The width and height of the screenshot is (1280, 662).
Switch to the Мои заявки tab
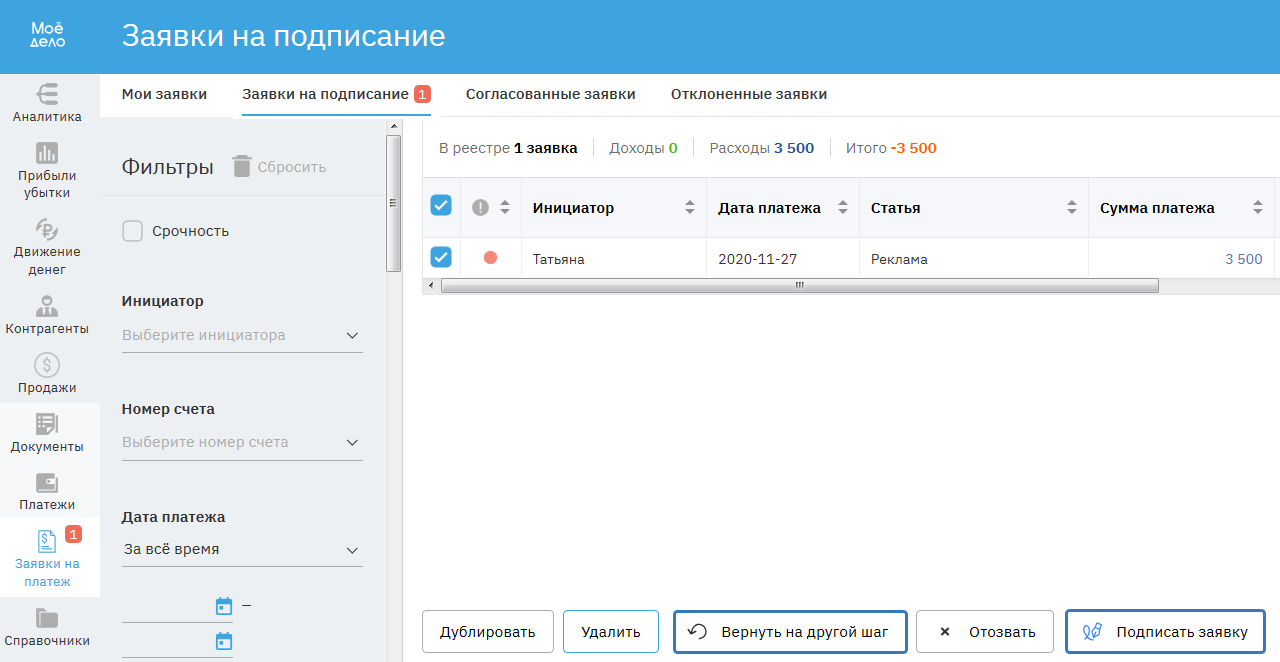point(164,95)
